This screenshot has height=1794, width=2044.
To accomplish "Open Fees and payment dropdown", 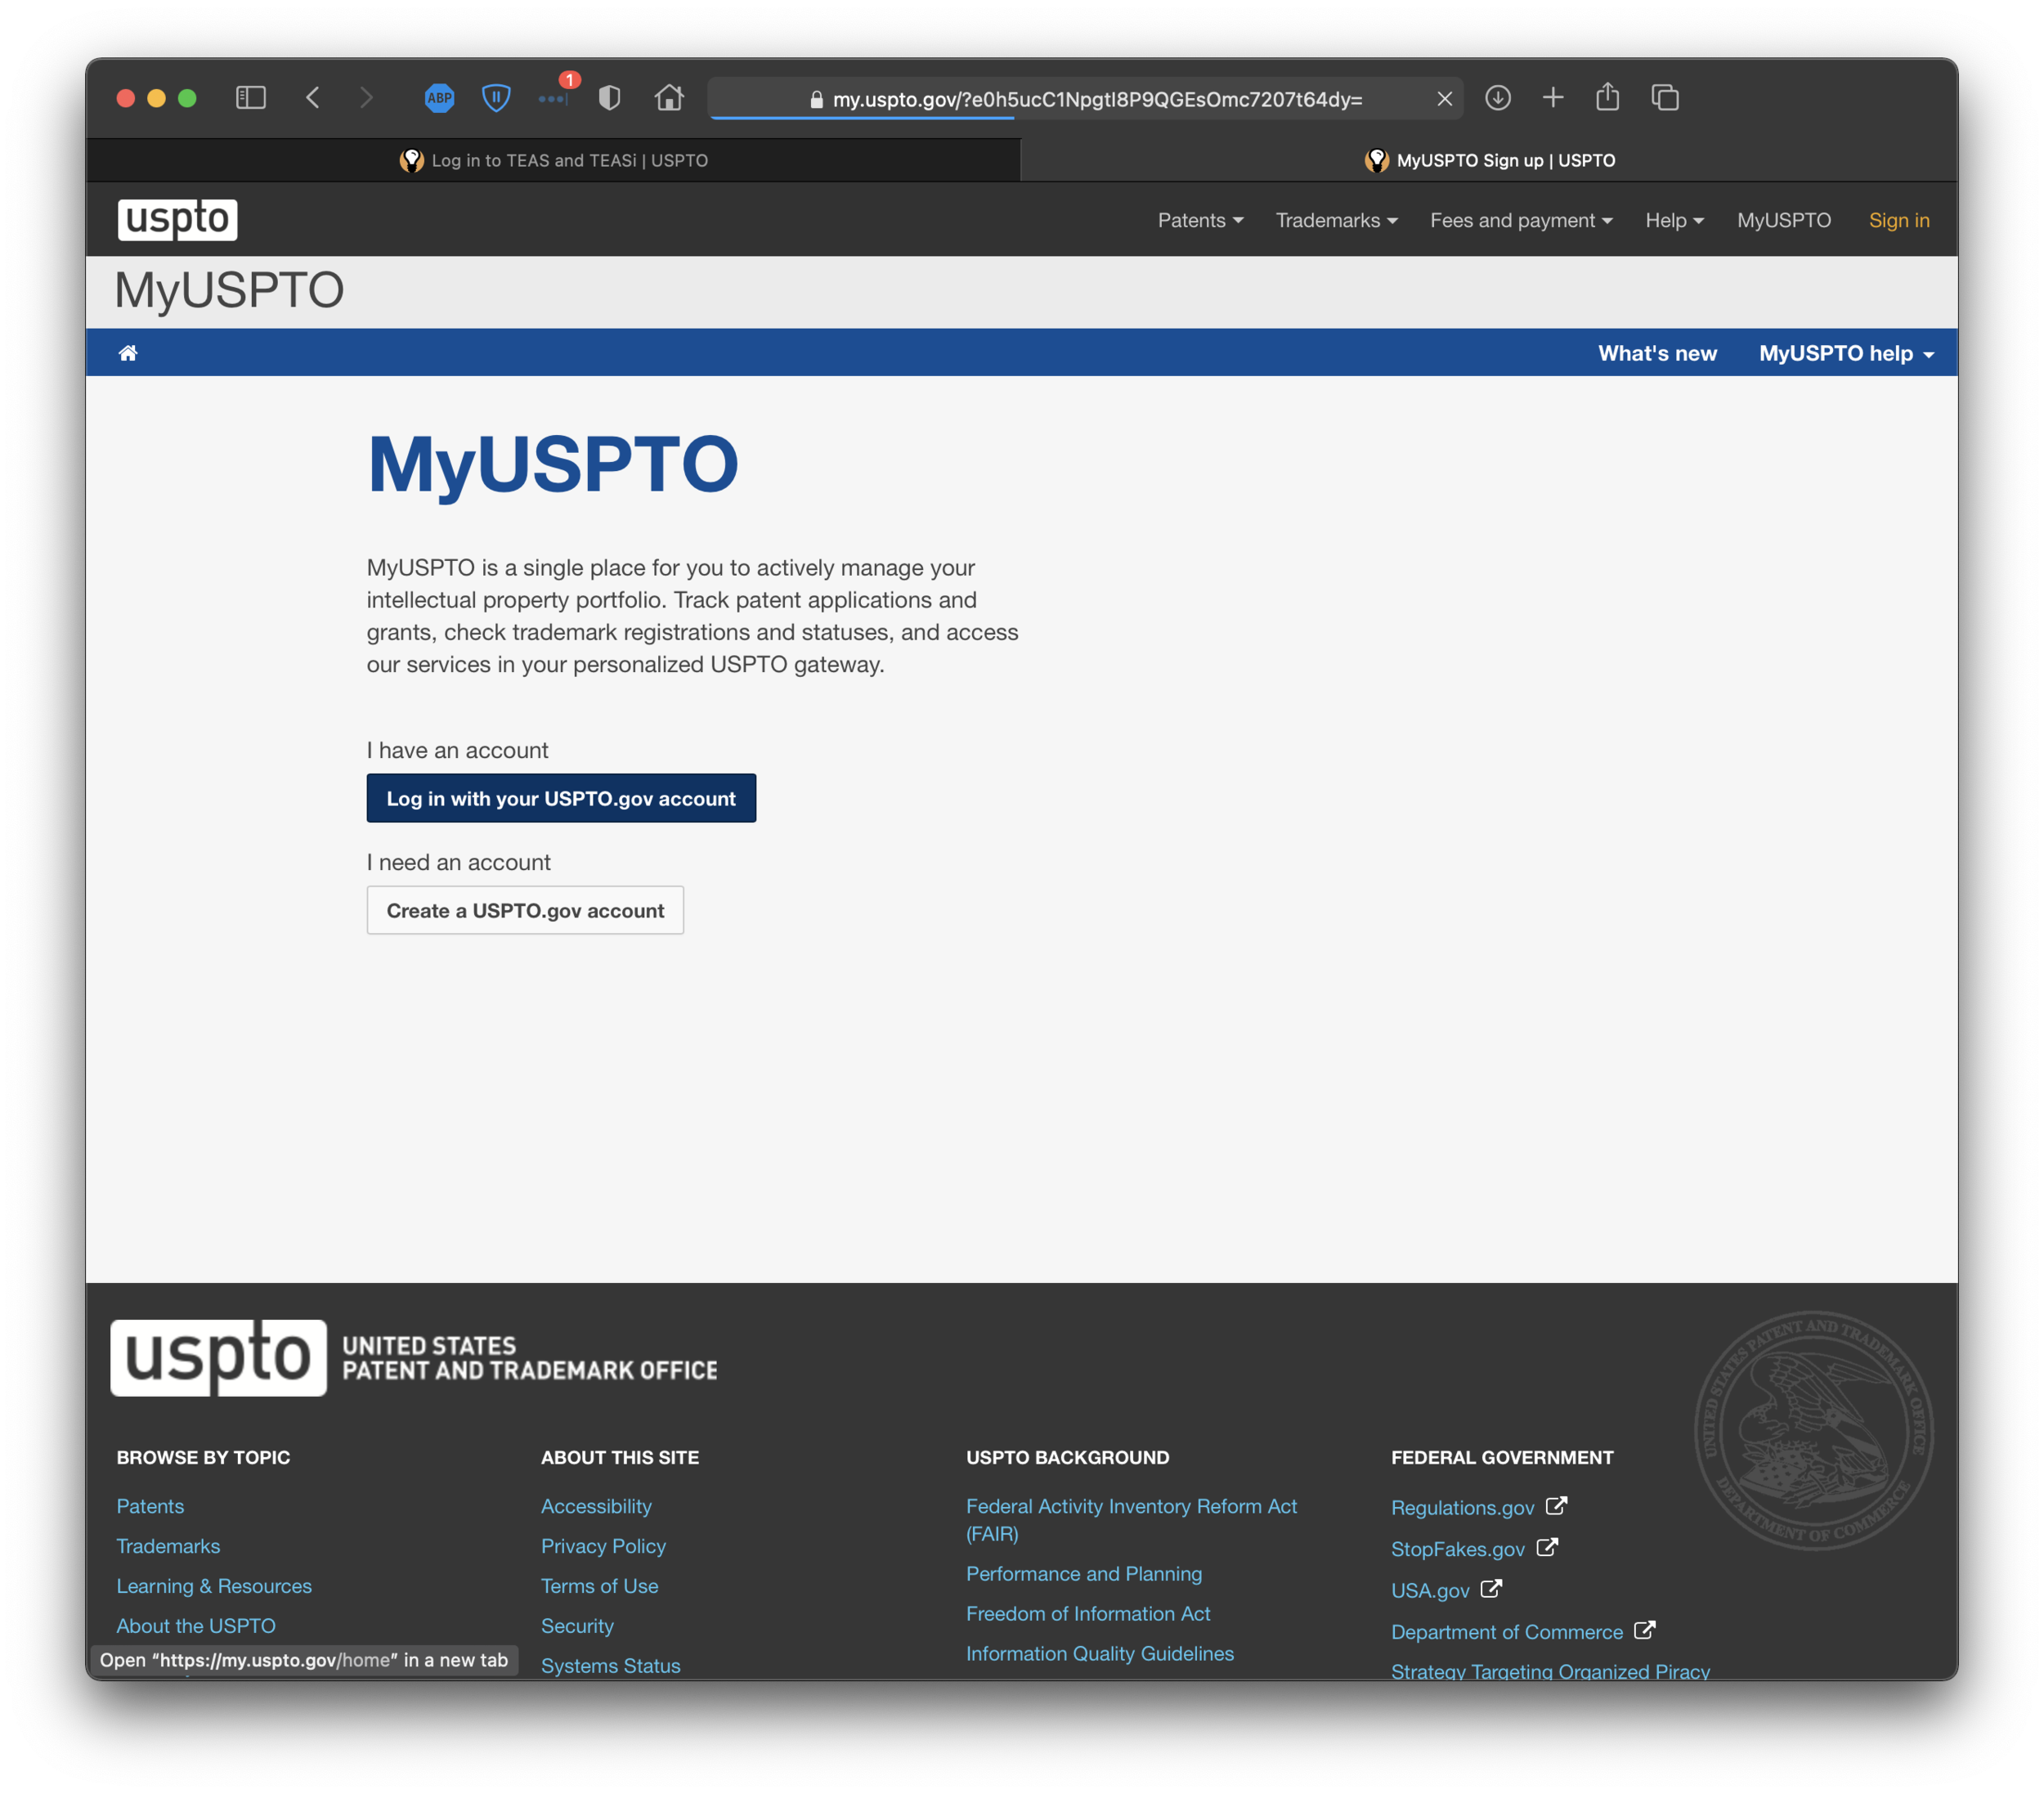I will [1521, 220].
